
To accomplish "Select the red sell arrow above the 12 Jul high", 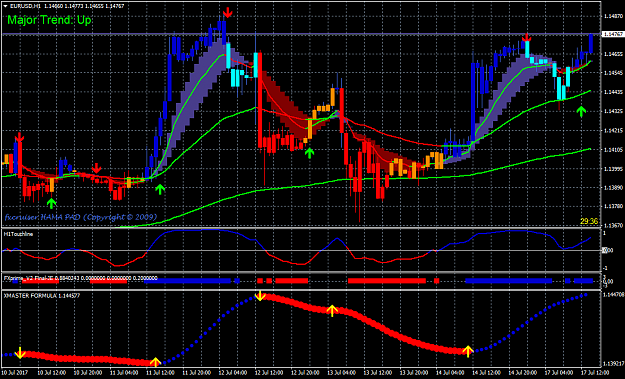I will pos(228,13).
